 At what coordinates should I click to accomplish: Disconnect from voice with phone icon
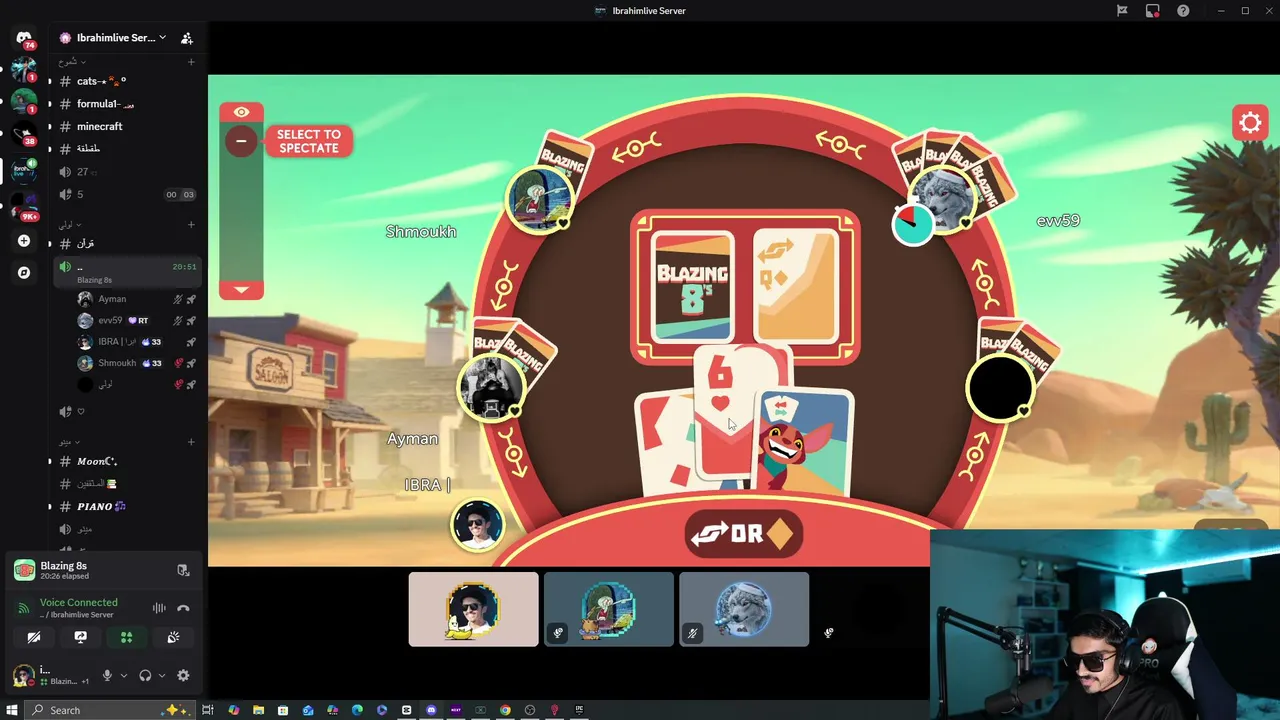[183, 608]
